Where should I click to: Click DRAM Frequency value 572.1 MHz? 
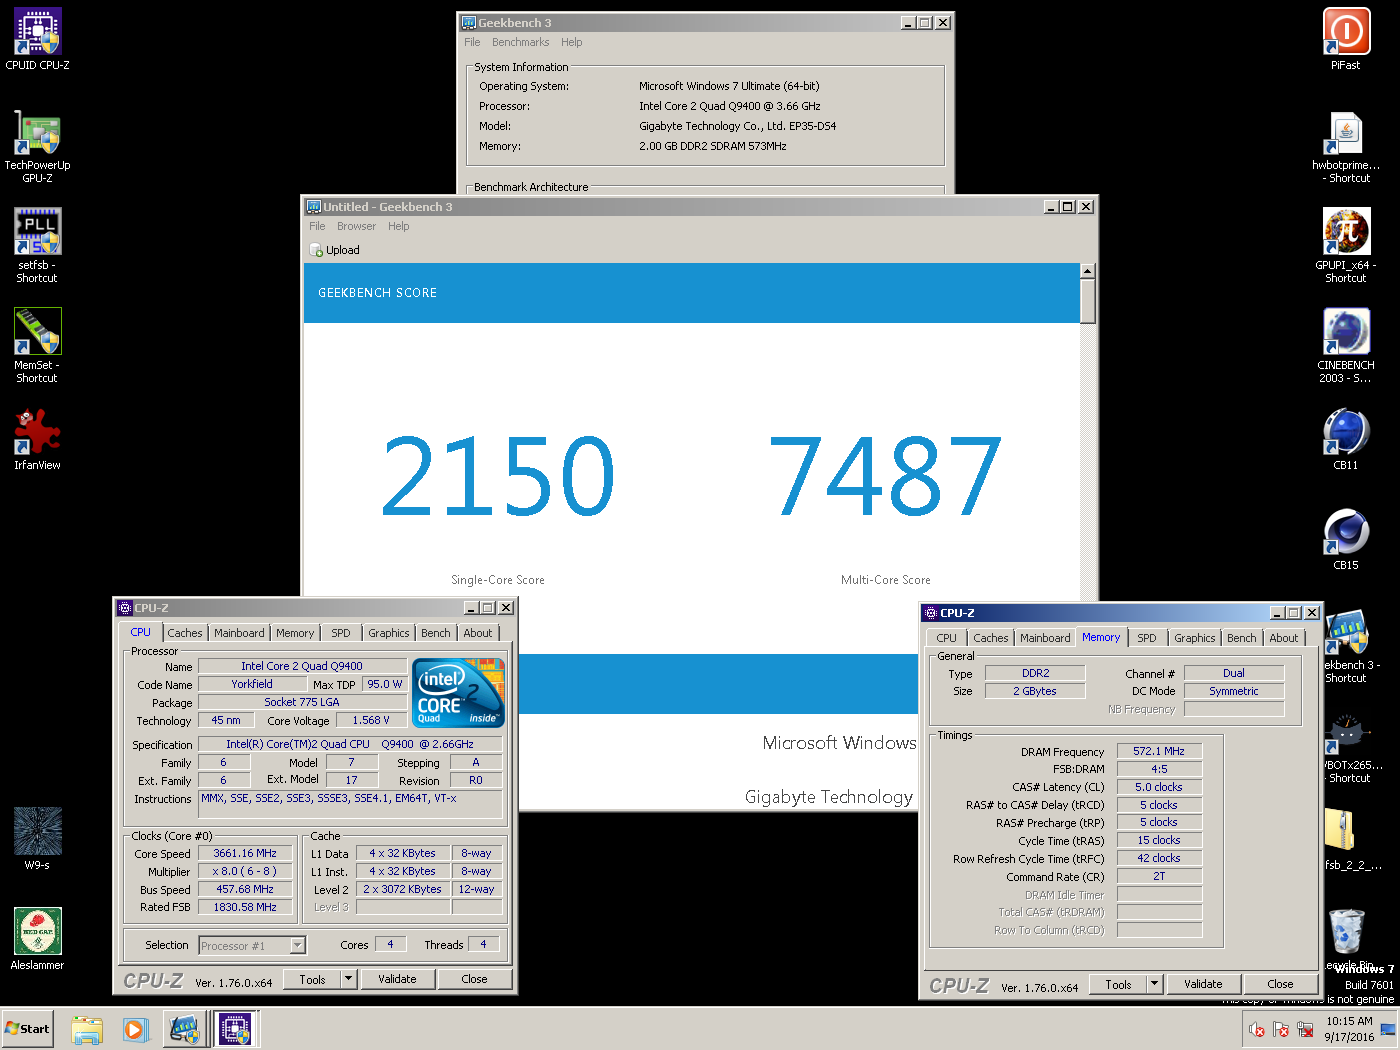click(1159, 751)
